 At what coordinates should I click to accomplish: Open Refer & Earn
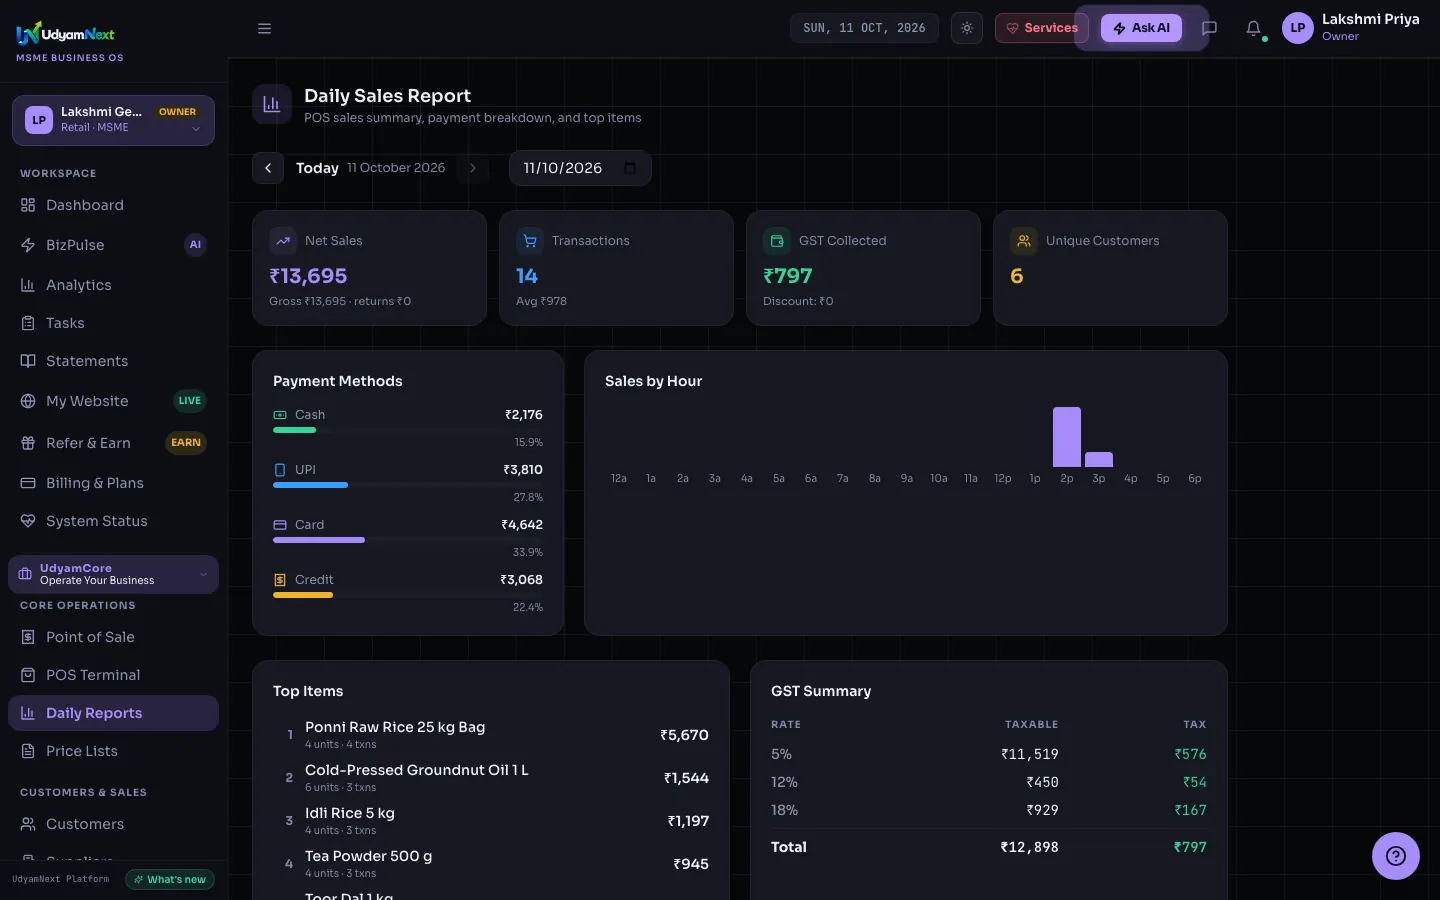tap(113, 443)
